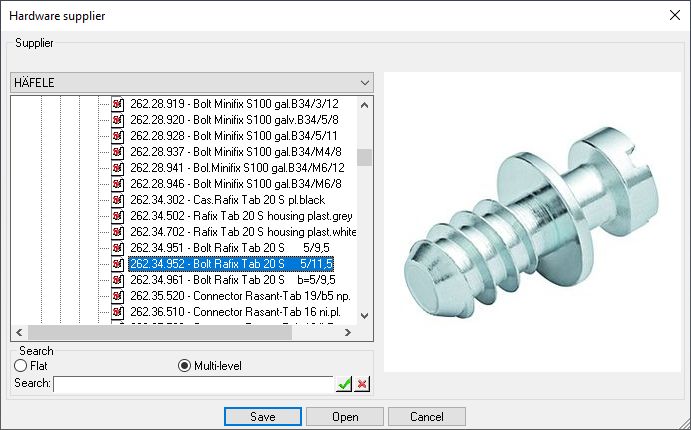The height and width of the screenshot is (430, 691).
Task: Click icon beside 262.28.946 Bolt Minifix item
Action: (117, 184)
